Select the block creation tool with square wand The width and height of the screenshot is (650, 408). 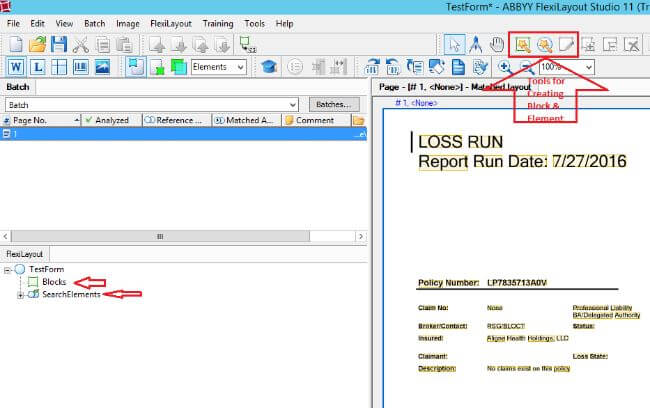click(523, 44)
